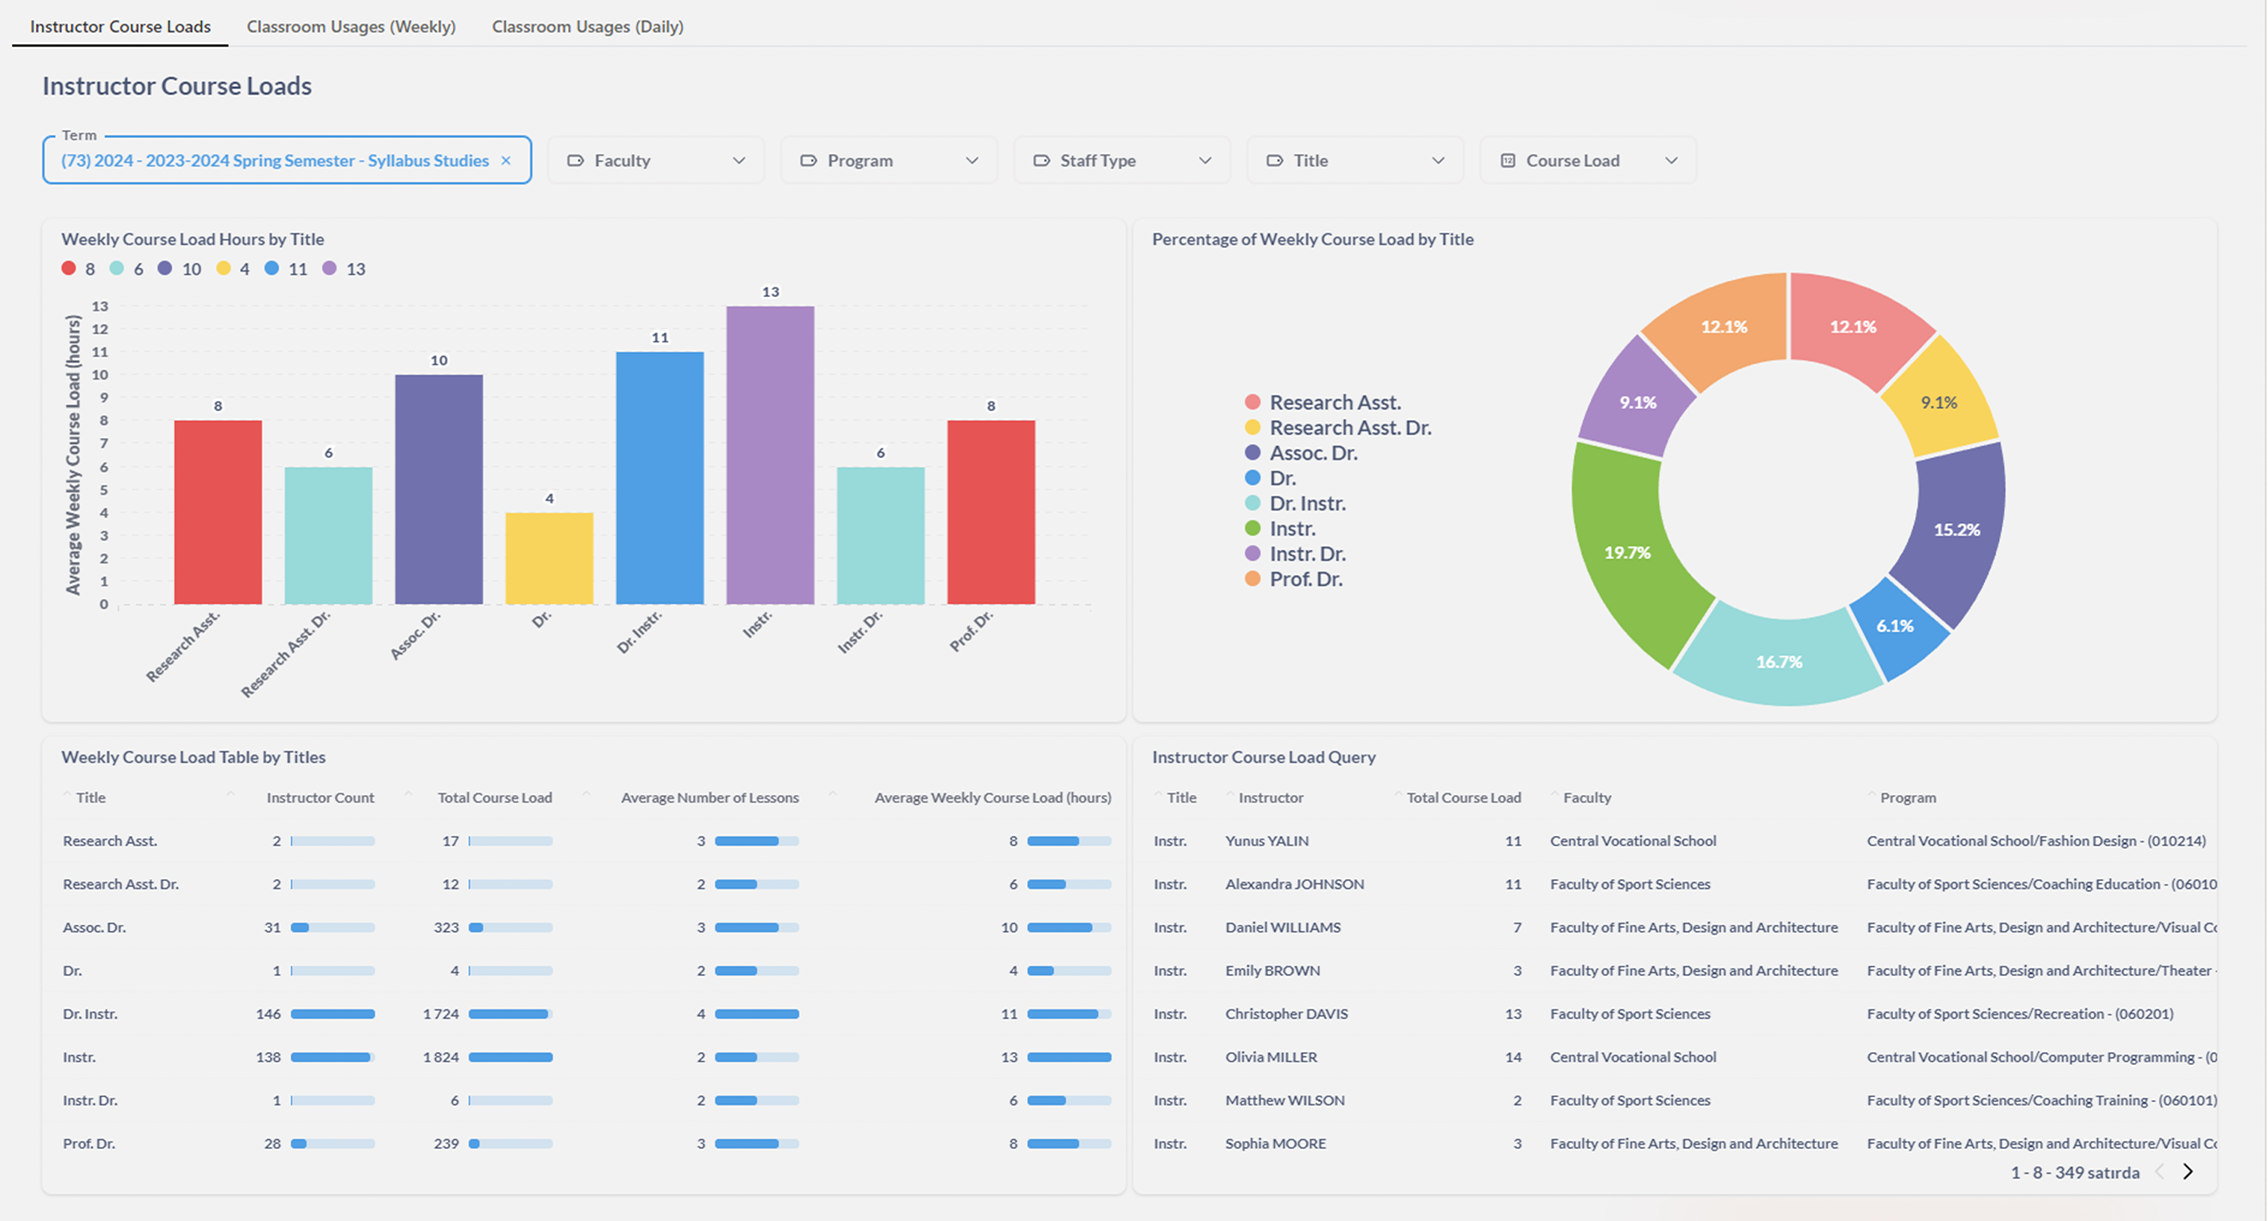This screenshot has width=2268, height=1221.
Task: Toggle the 13 series in the bar chart legend
Action: pyautogui.click(x=344, y=268)
